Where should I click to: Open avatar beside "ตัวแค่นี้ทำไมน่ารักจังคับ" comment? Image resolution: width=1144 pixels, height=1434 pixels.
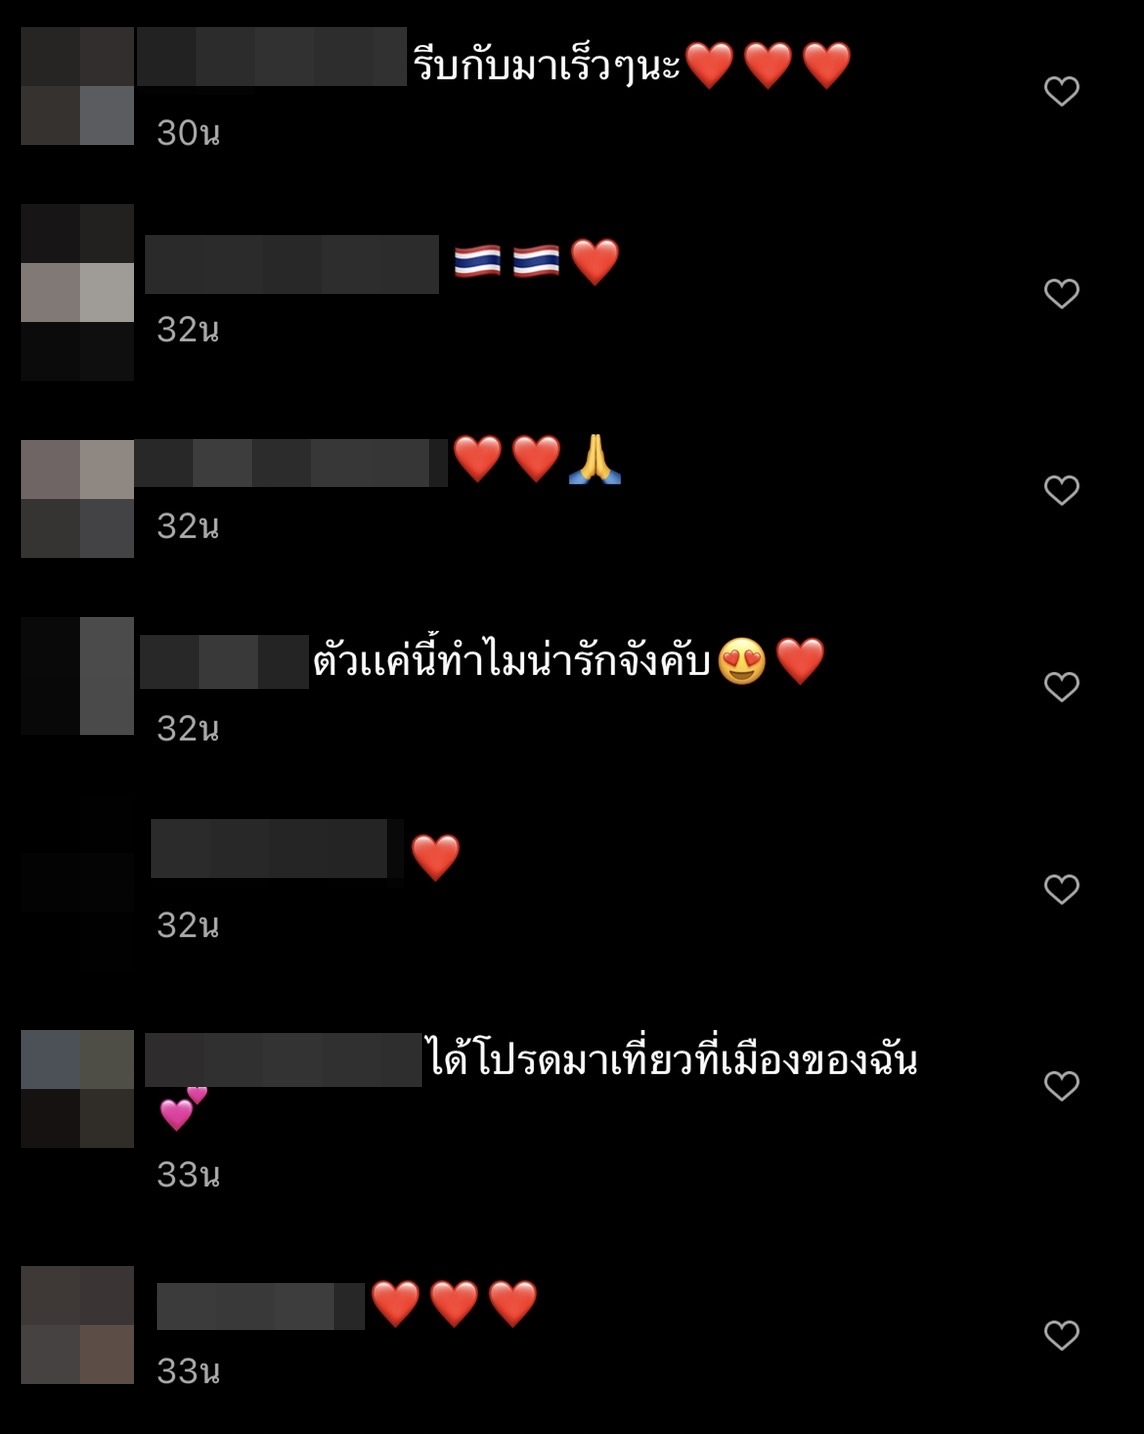click(x=77, y=676)
